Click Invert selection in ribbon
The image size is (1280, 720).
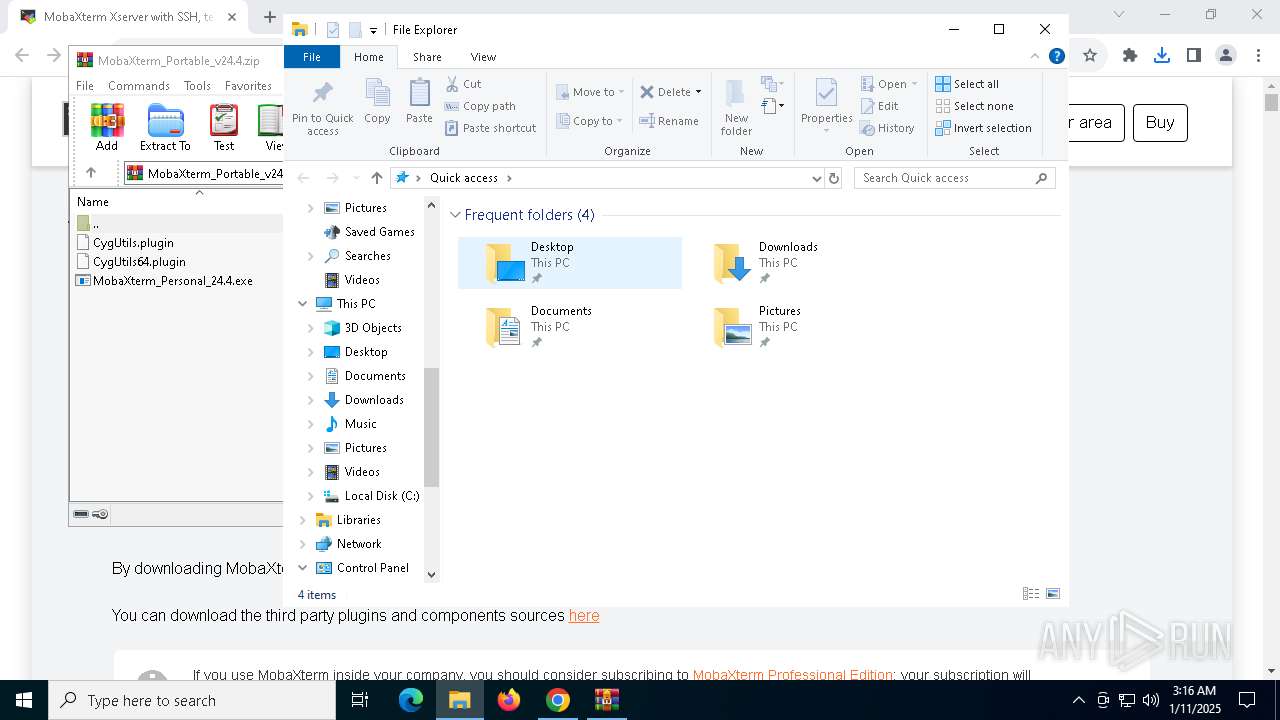point(983,128)
